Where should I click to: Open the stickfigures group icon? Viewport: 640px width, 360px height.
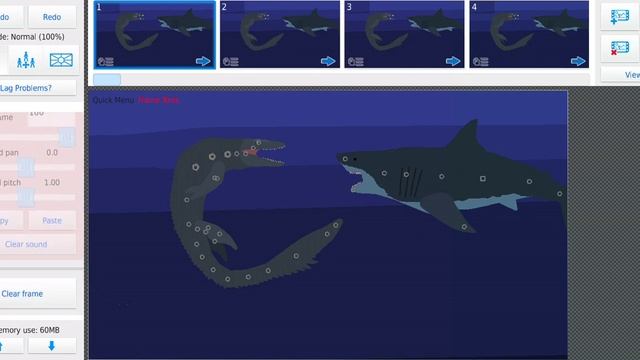tap(26, 60)
